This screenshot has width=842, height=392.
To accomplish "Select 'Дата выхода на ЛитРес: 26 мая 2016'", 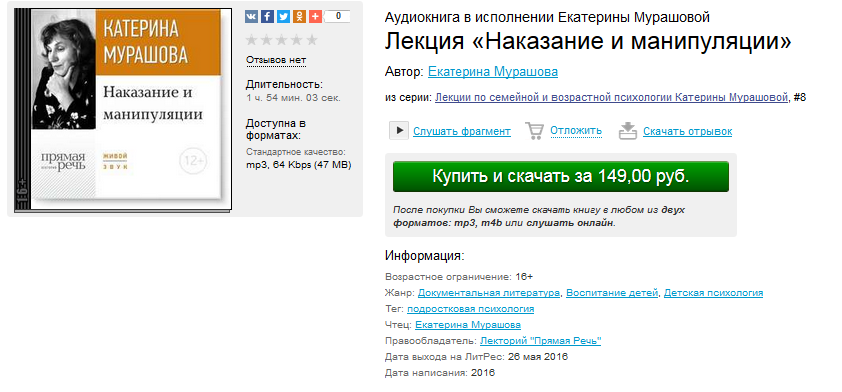I will (x=476, y=357).
